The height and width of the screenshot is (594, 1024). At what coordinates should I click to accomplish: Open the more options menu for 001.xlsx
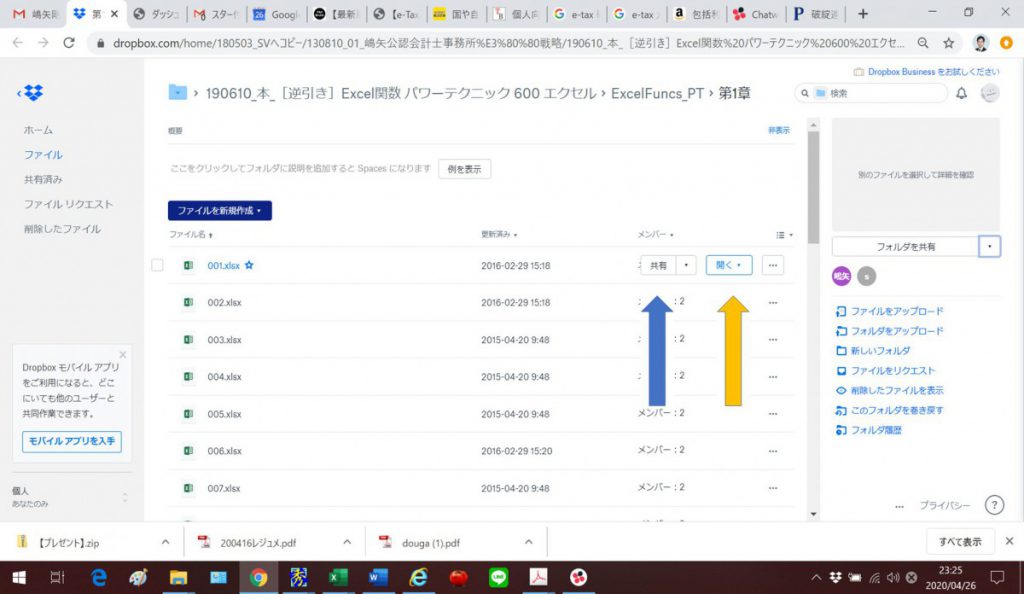click(x=772, y=265)
